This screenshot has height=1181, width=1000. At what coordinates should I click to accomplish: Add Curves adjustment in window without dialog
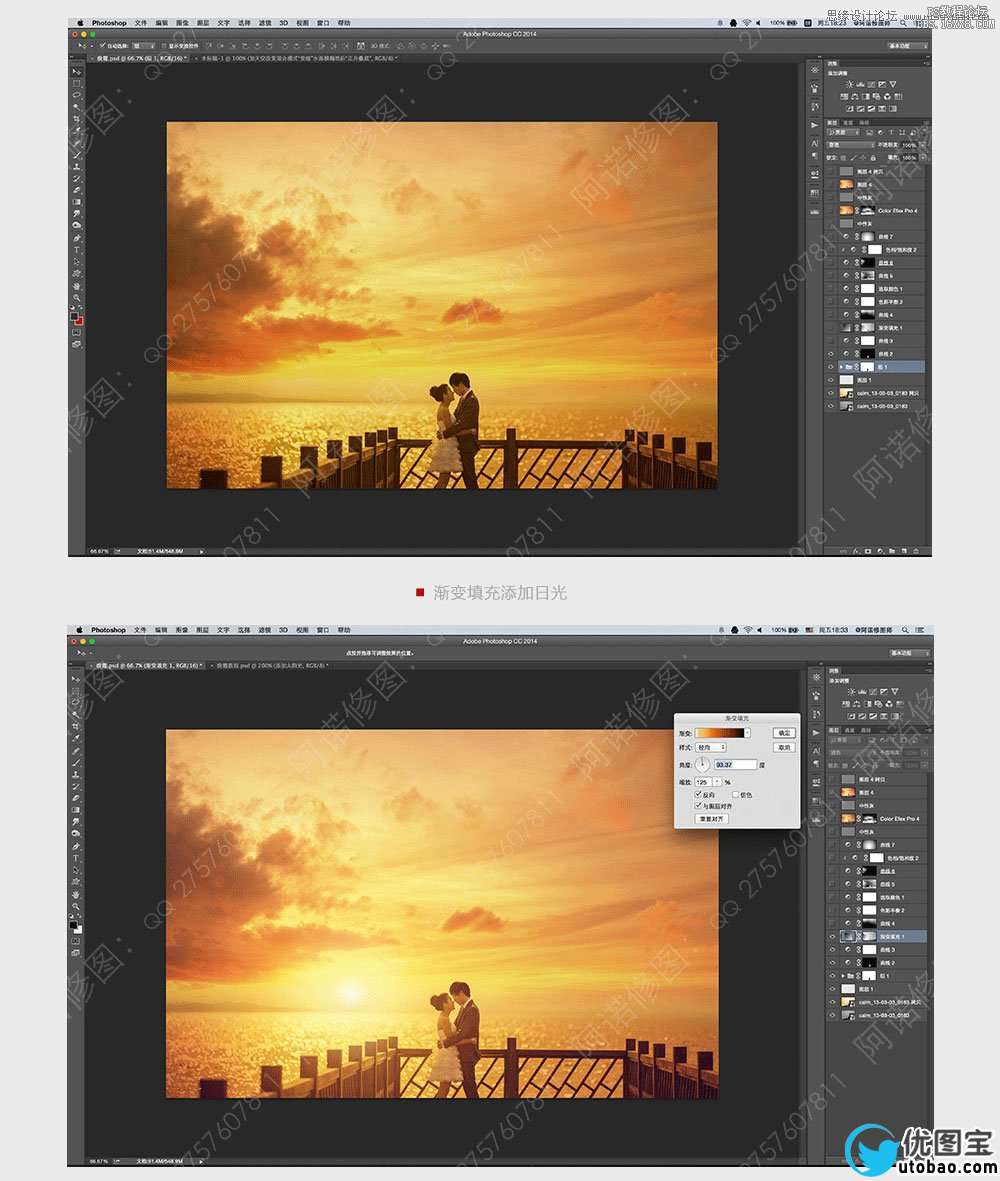(871, 84)
